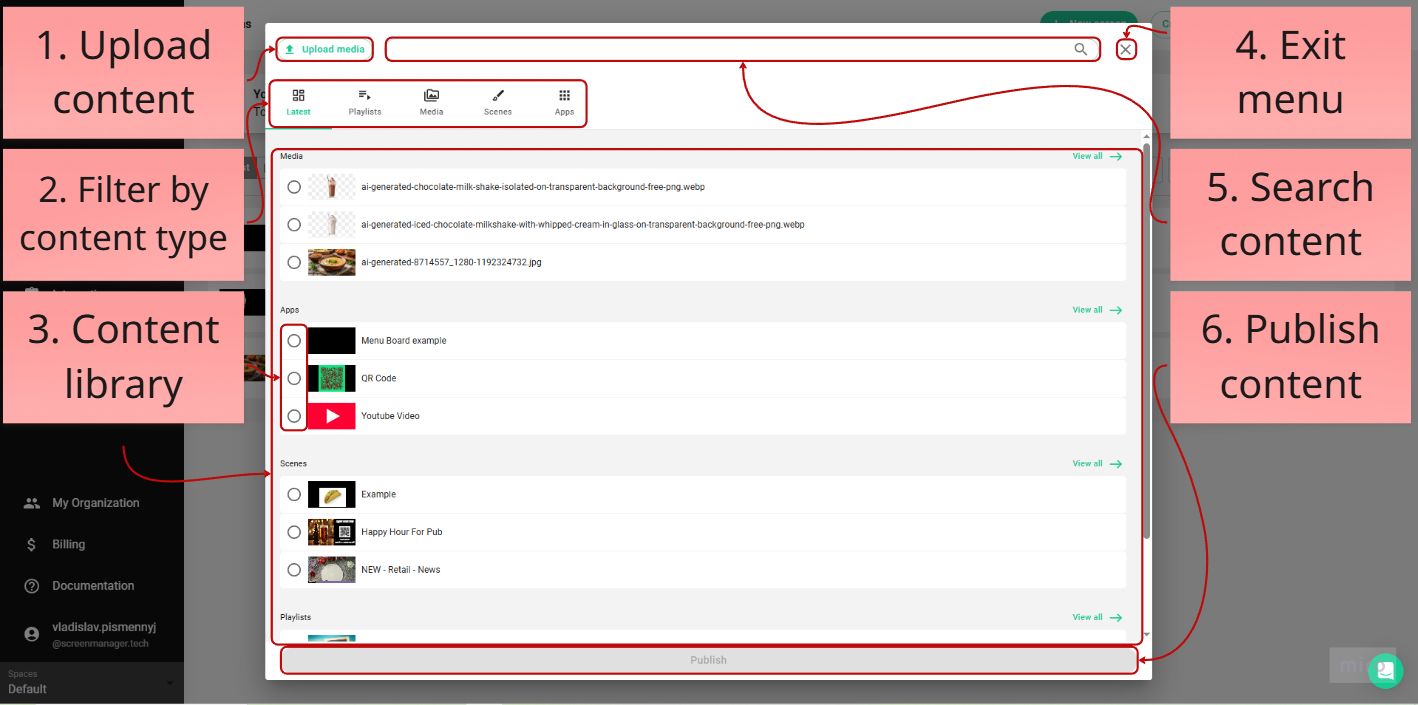Click the Example scene taco thumbnail
The height and width of the screenshot is (705, 1418).
click(x=332, y=494)
